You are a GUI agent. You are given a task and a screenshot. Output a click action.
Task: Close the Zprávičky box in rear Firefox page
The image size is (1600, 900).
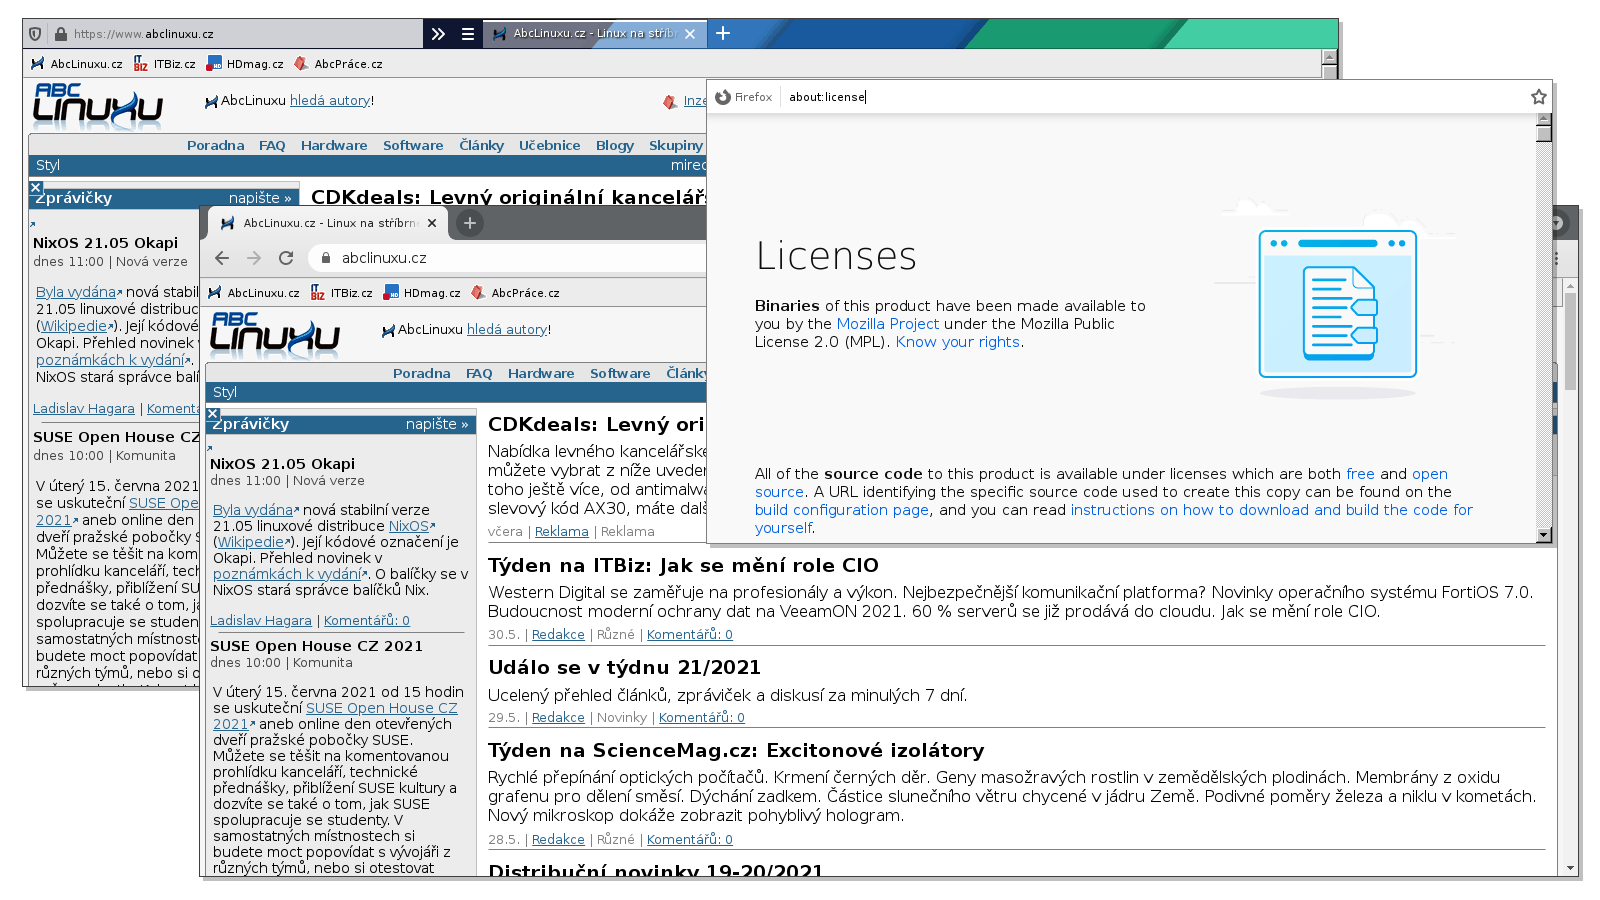point(36,187)
